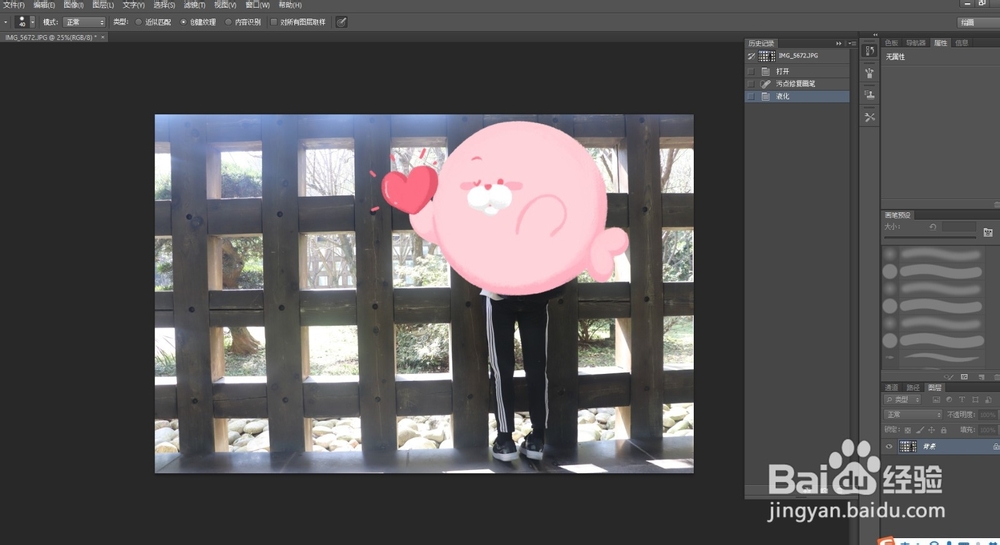Toggle history brush source box beside 污点修复画笔
The image size is (1000, 545).
click(751, 84)
